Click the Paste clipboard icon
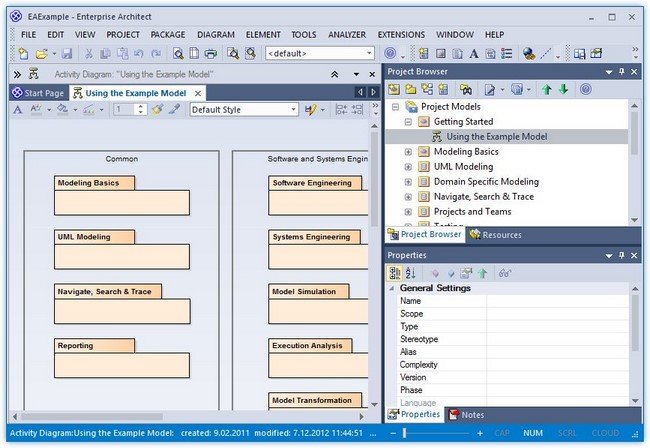Image resolution: width=650 pixels, height=448 pixels. (122, 53)
